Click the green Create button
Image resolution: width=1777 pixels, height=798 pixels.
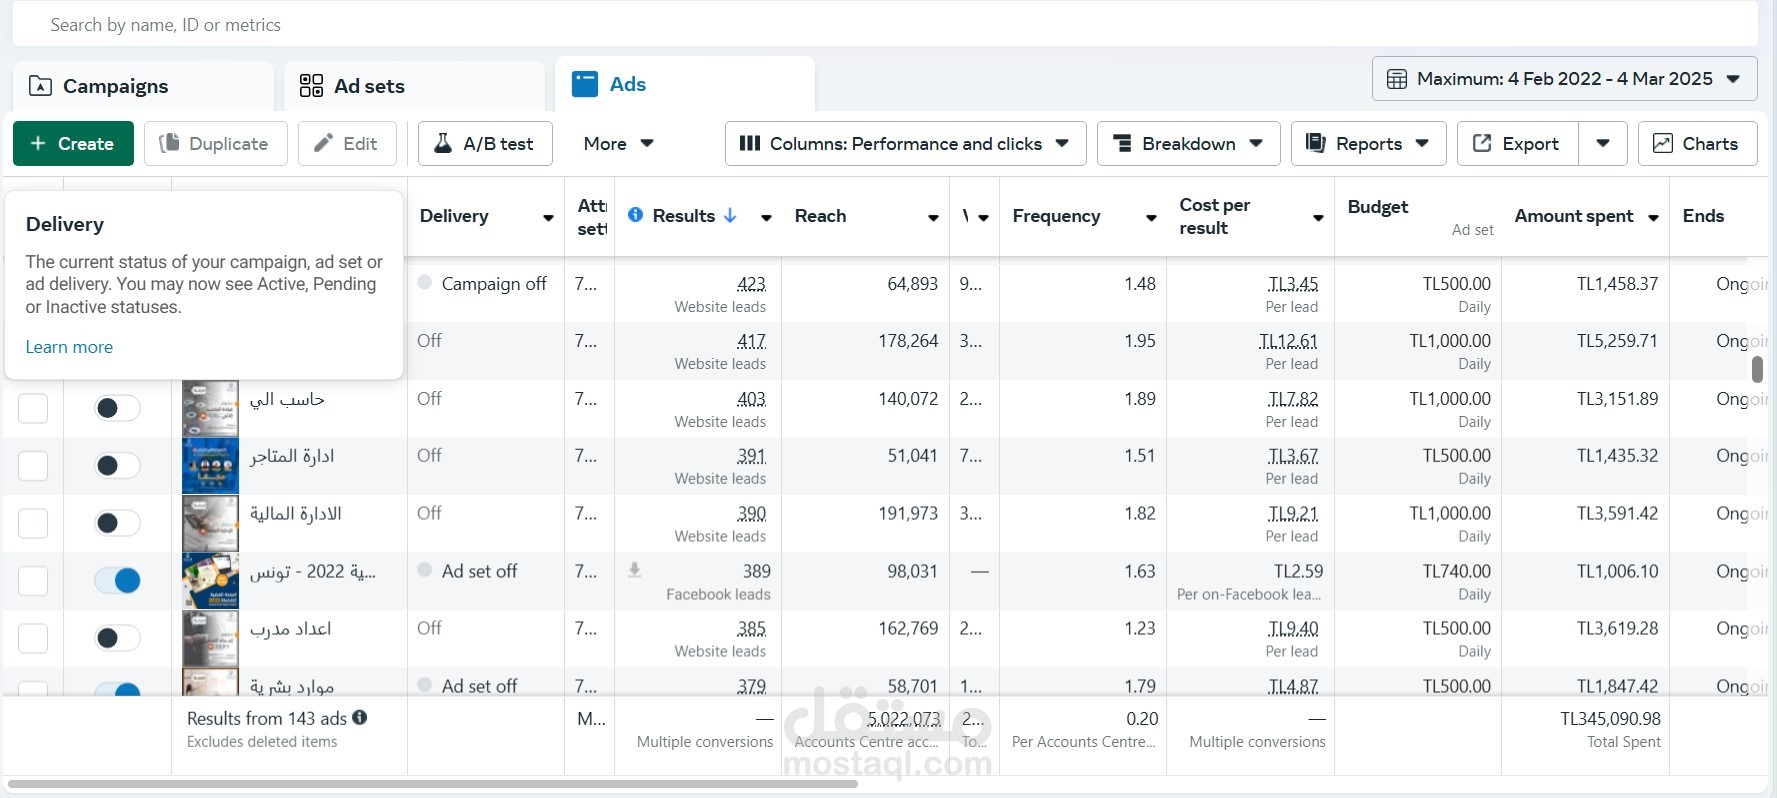[73, 144]
